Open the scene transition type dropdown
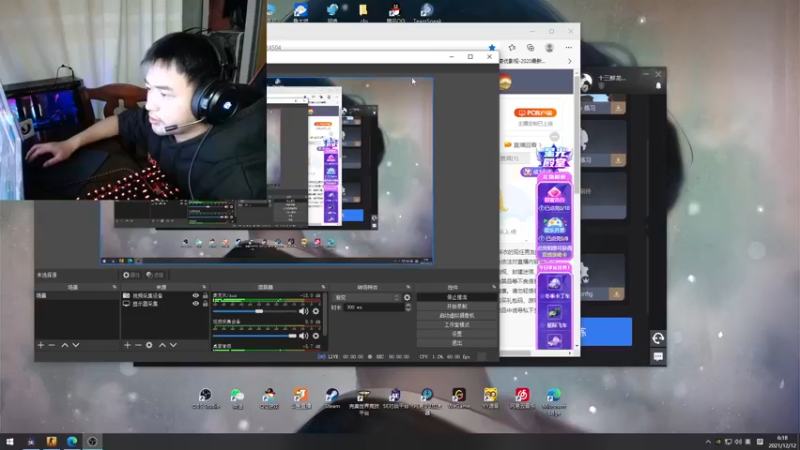Image resolution: width=800 pixels, height=450 pixels. pos(366,297)
